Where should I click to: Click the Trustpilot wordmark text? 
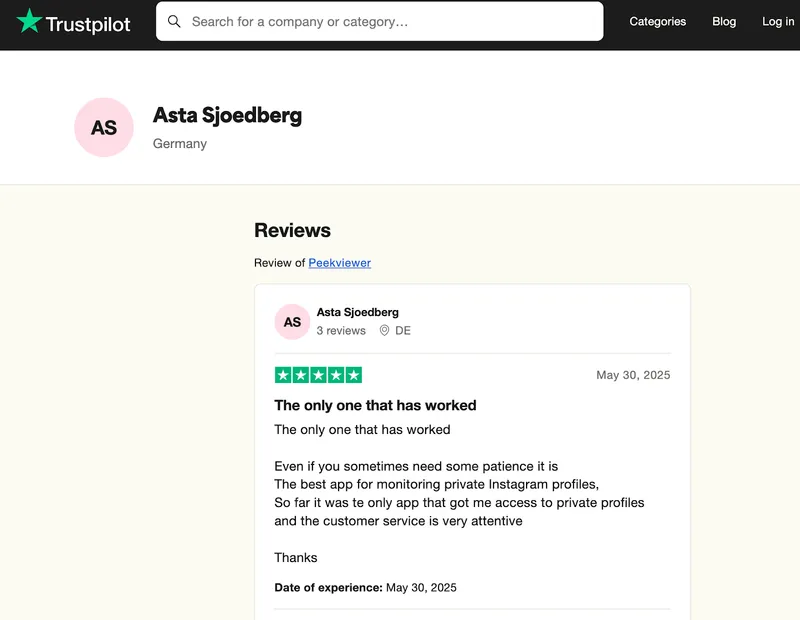click(88, 24)
